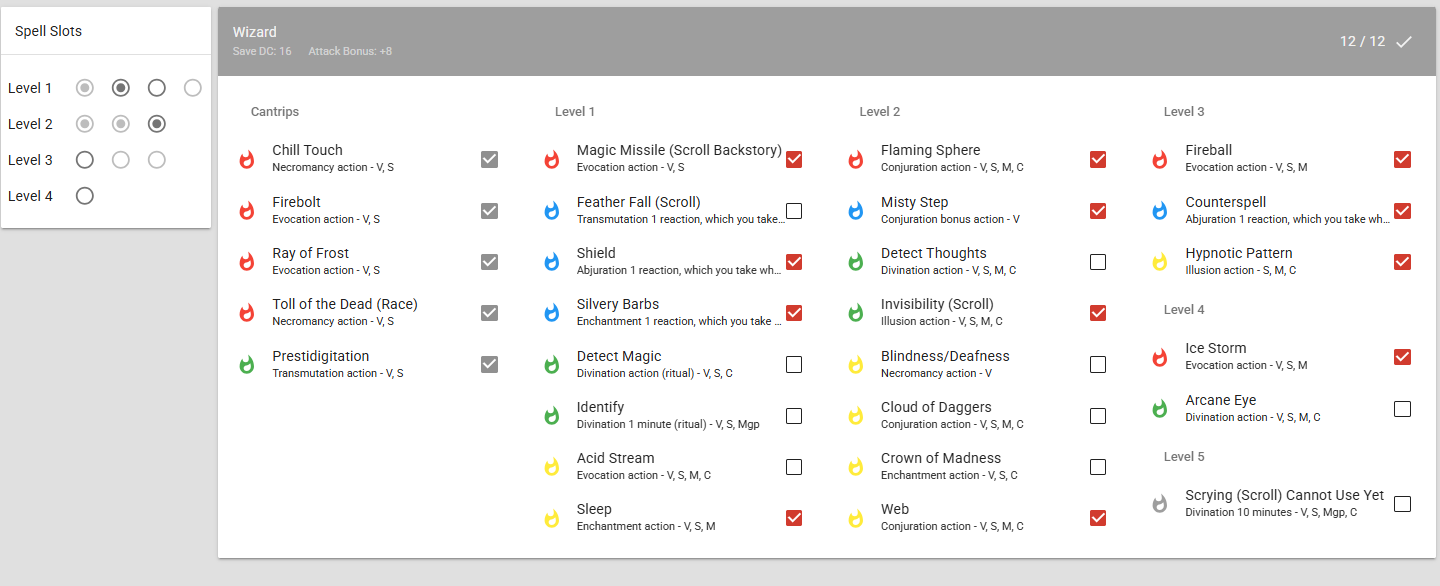This screenshot has height=586, width=1440.
Task: Click the flame icon next to Firebolt
Action: tap(247, 211)
